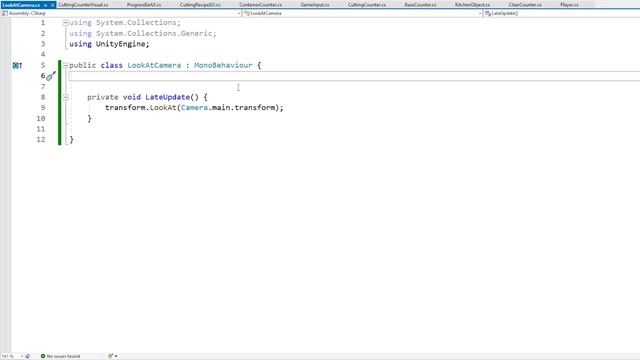Screen dimensions: 640x360
Task: Click the Camera identifier on line 9
Action: pos(194,108)
